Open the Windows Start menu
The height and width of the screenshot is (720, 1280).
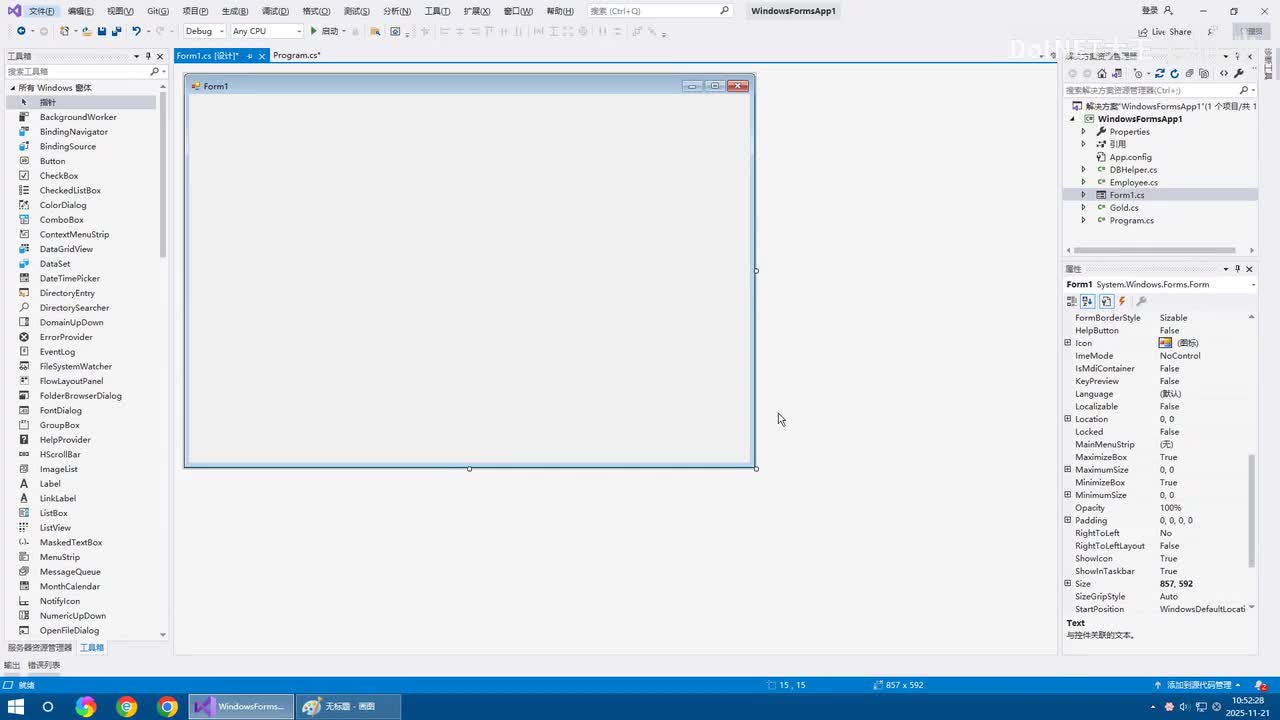point(16,707)
